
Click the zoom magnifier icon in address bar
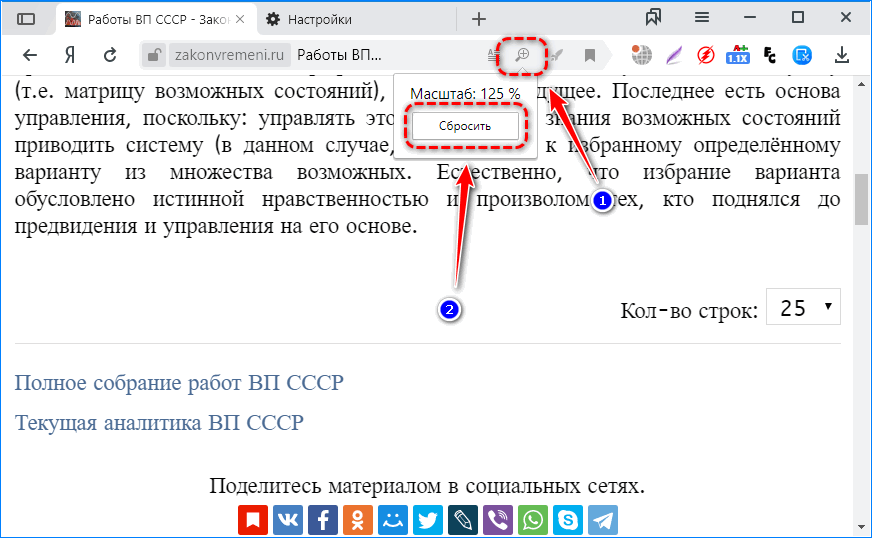tap(522, 55)
